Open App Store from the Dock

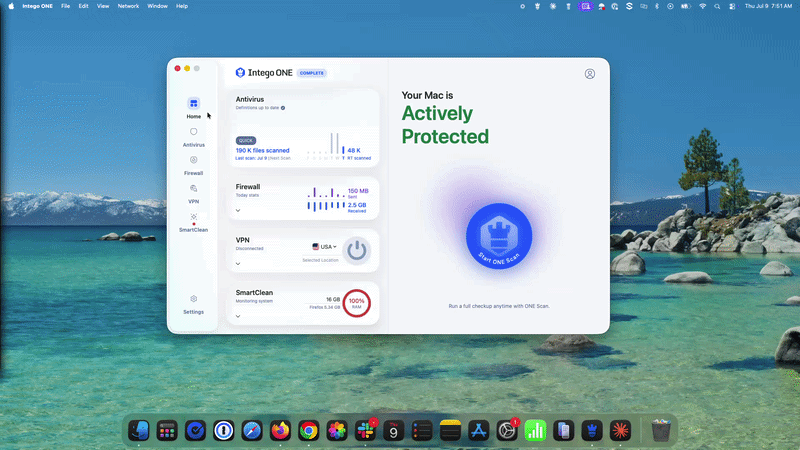pos(479,431)
